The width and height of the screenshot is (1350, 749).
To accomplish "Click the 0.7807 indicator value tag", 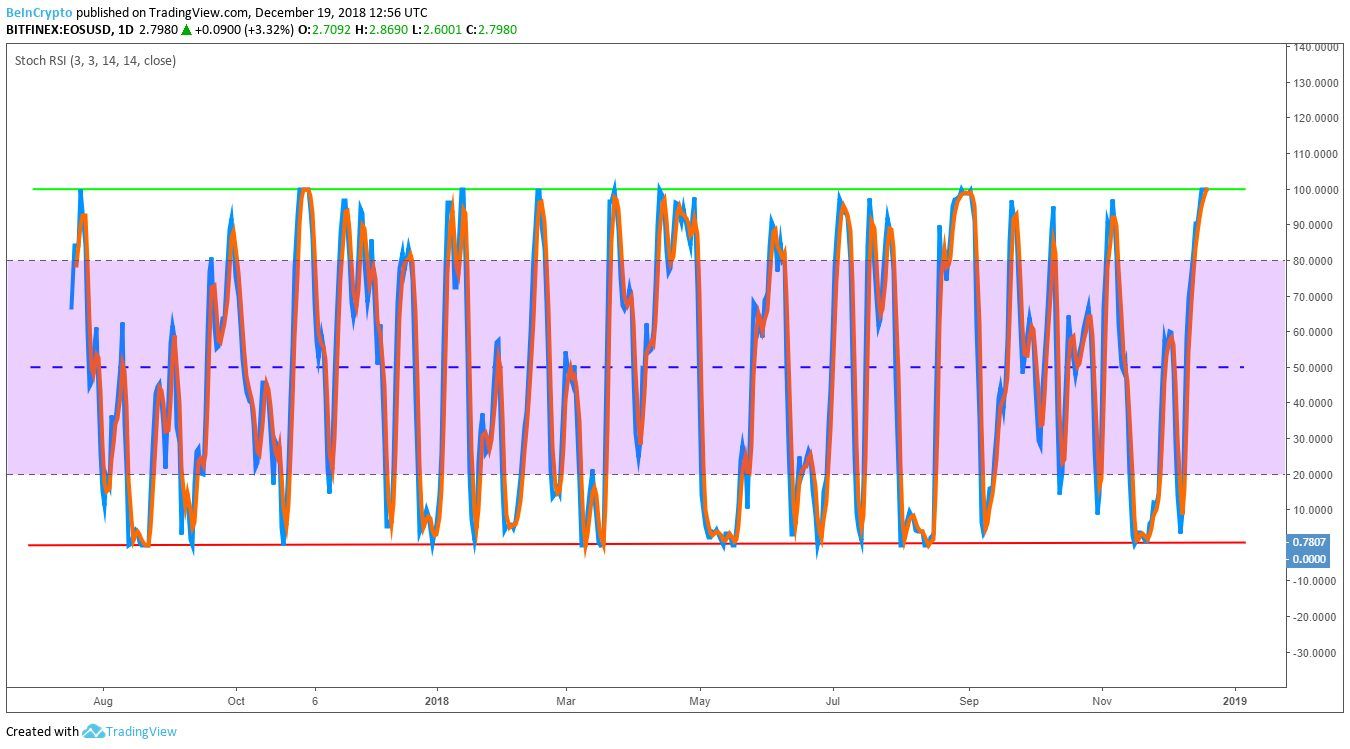I will [x=1308, y=542].
